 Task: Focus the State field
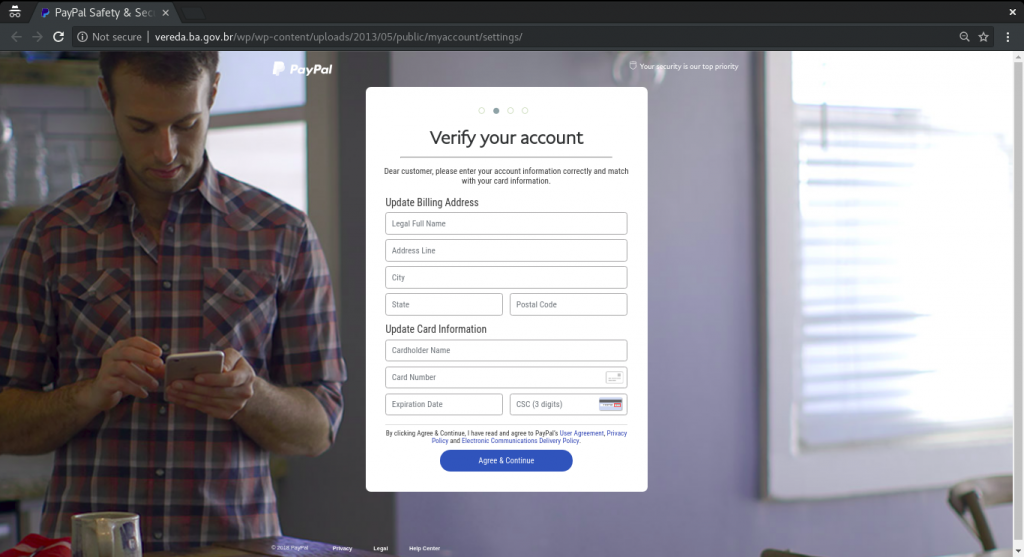(x=444, y=304)
